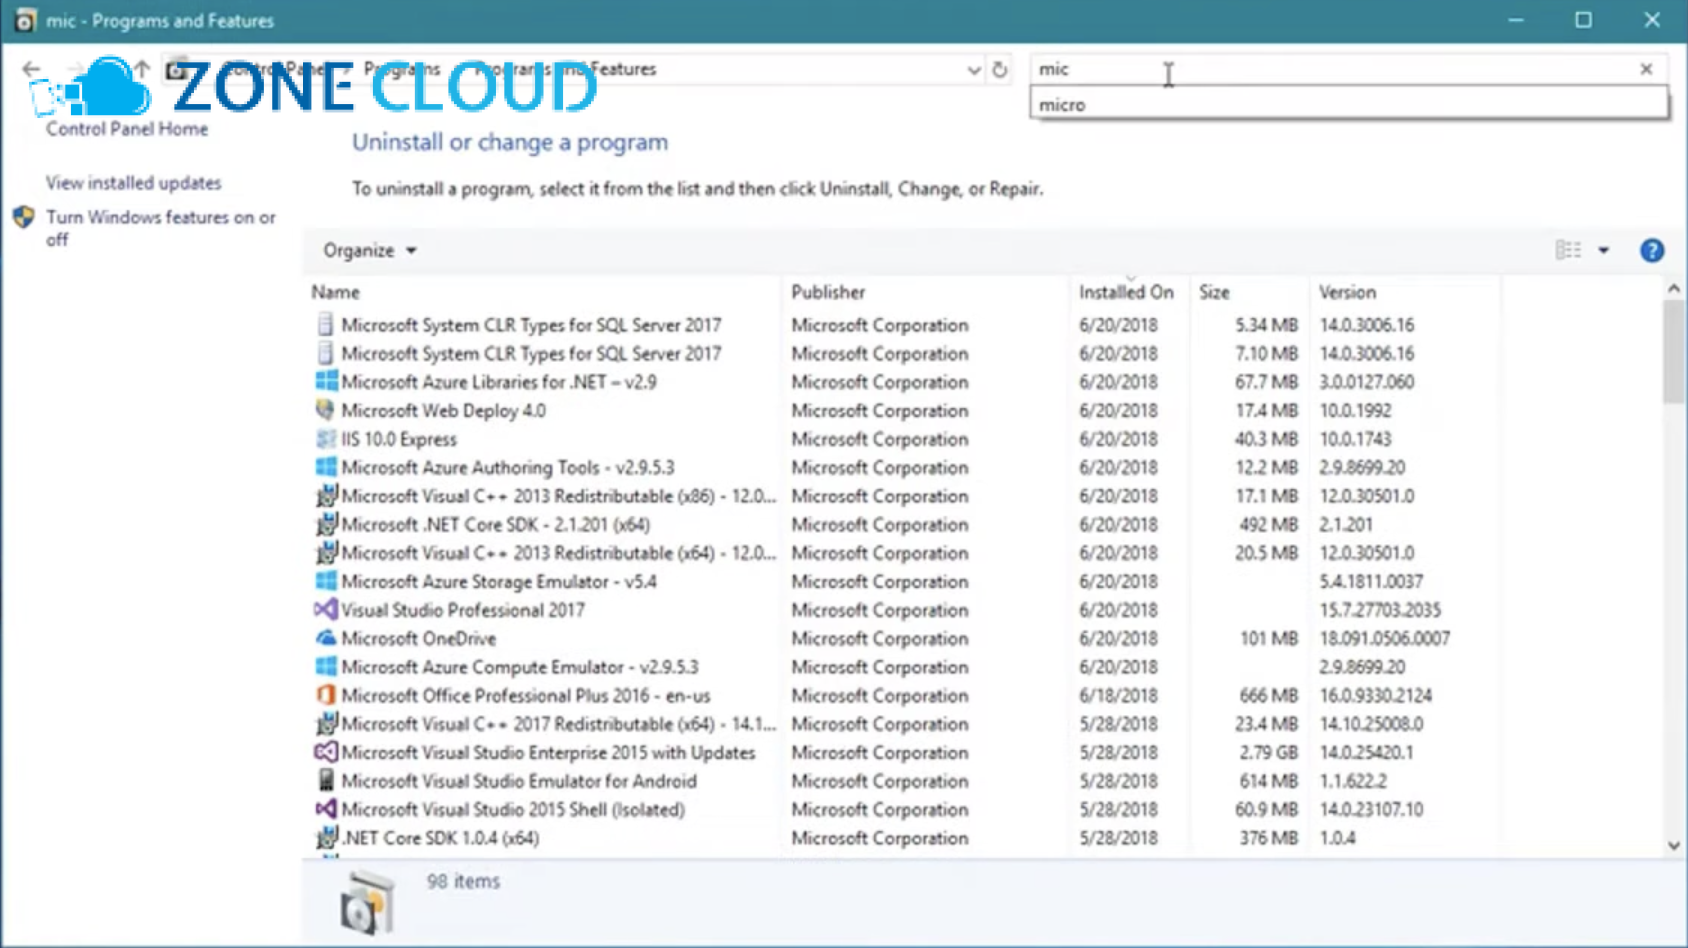Open Control Panel Home
The width and height of the screenshot is (1688, 948).
(127, 129)
